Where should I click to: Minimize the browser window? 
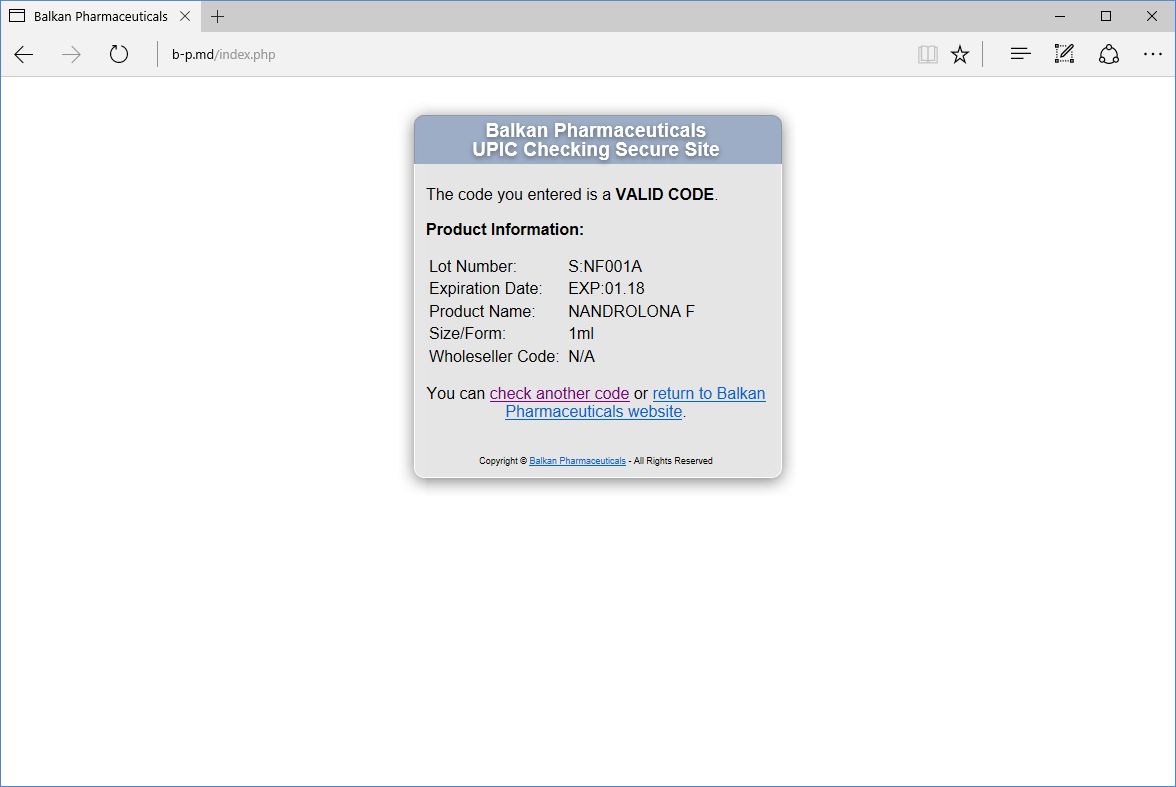[1060, 16]
